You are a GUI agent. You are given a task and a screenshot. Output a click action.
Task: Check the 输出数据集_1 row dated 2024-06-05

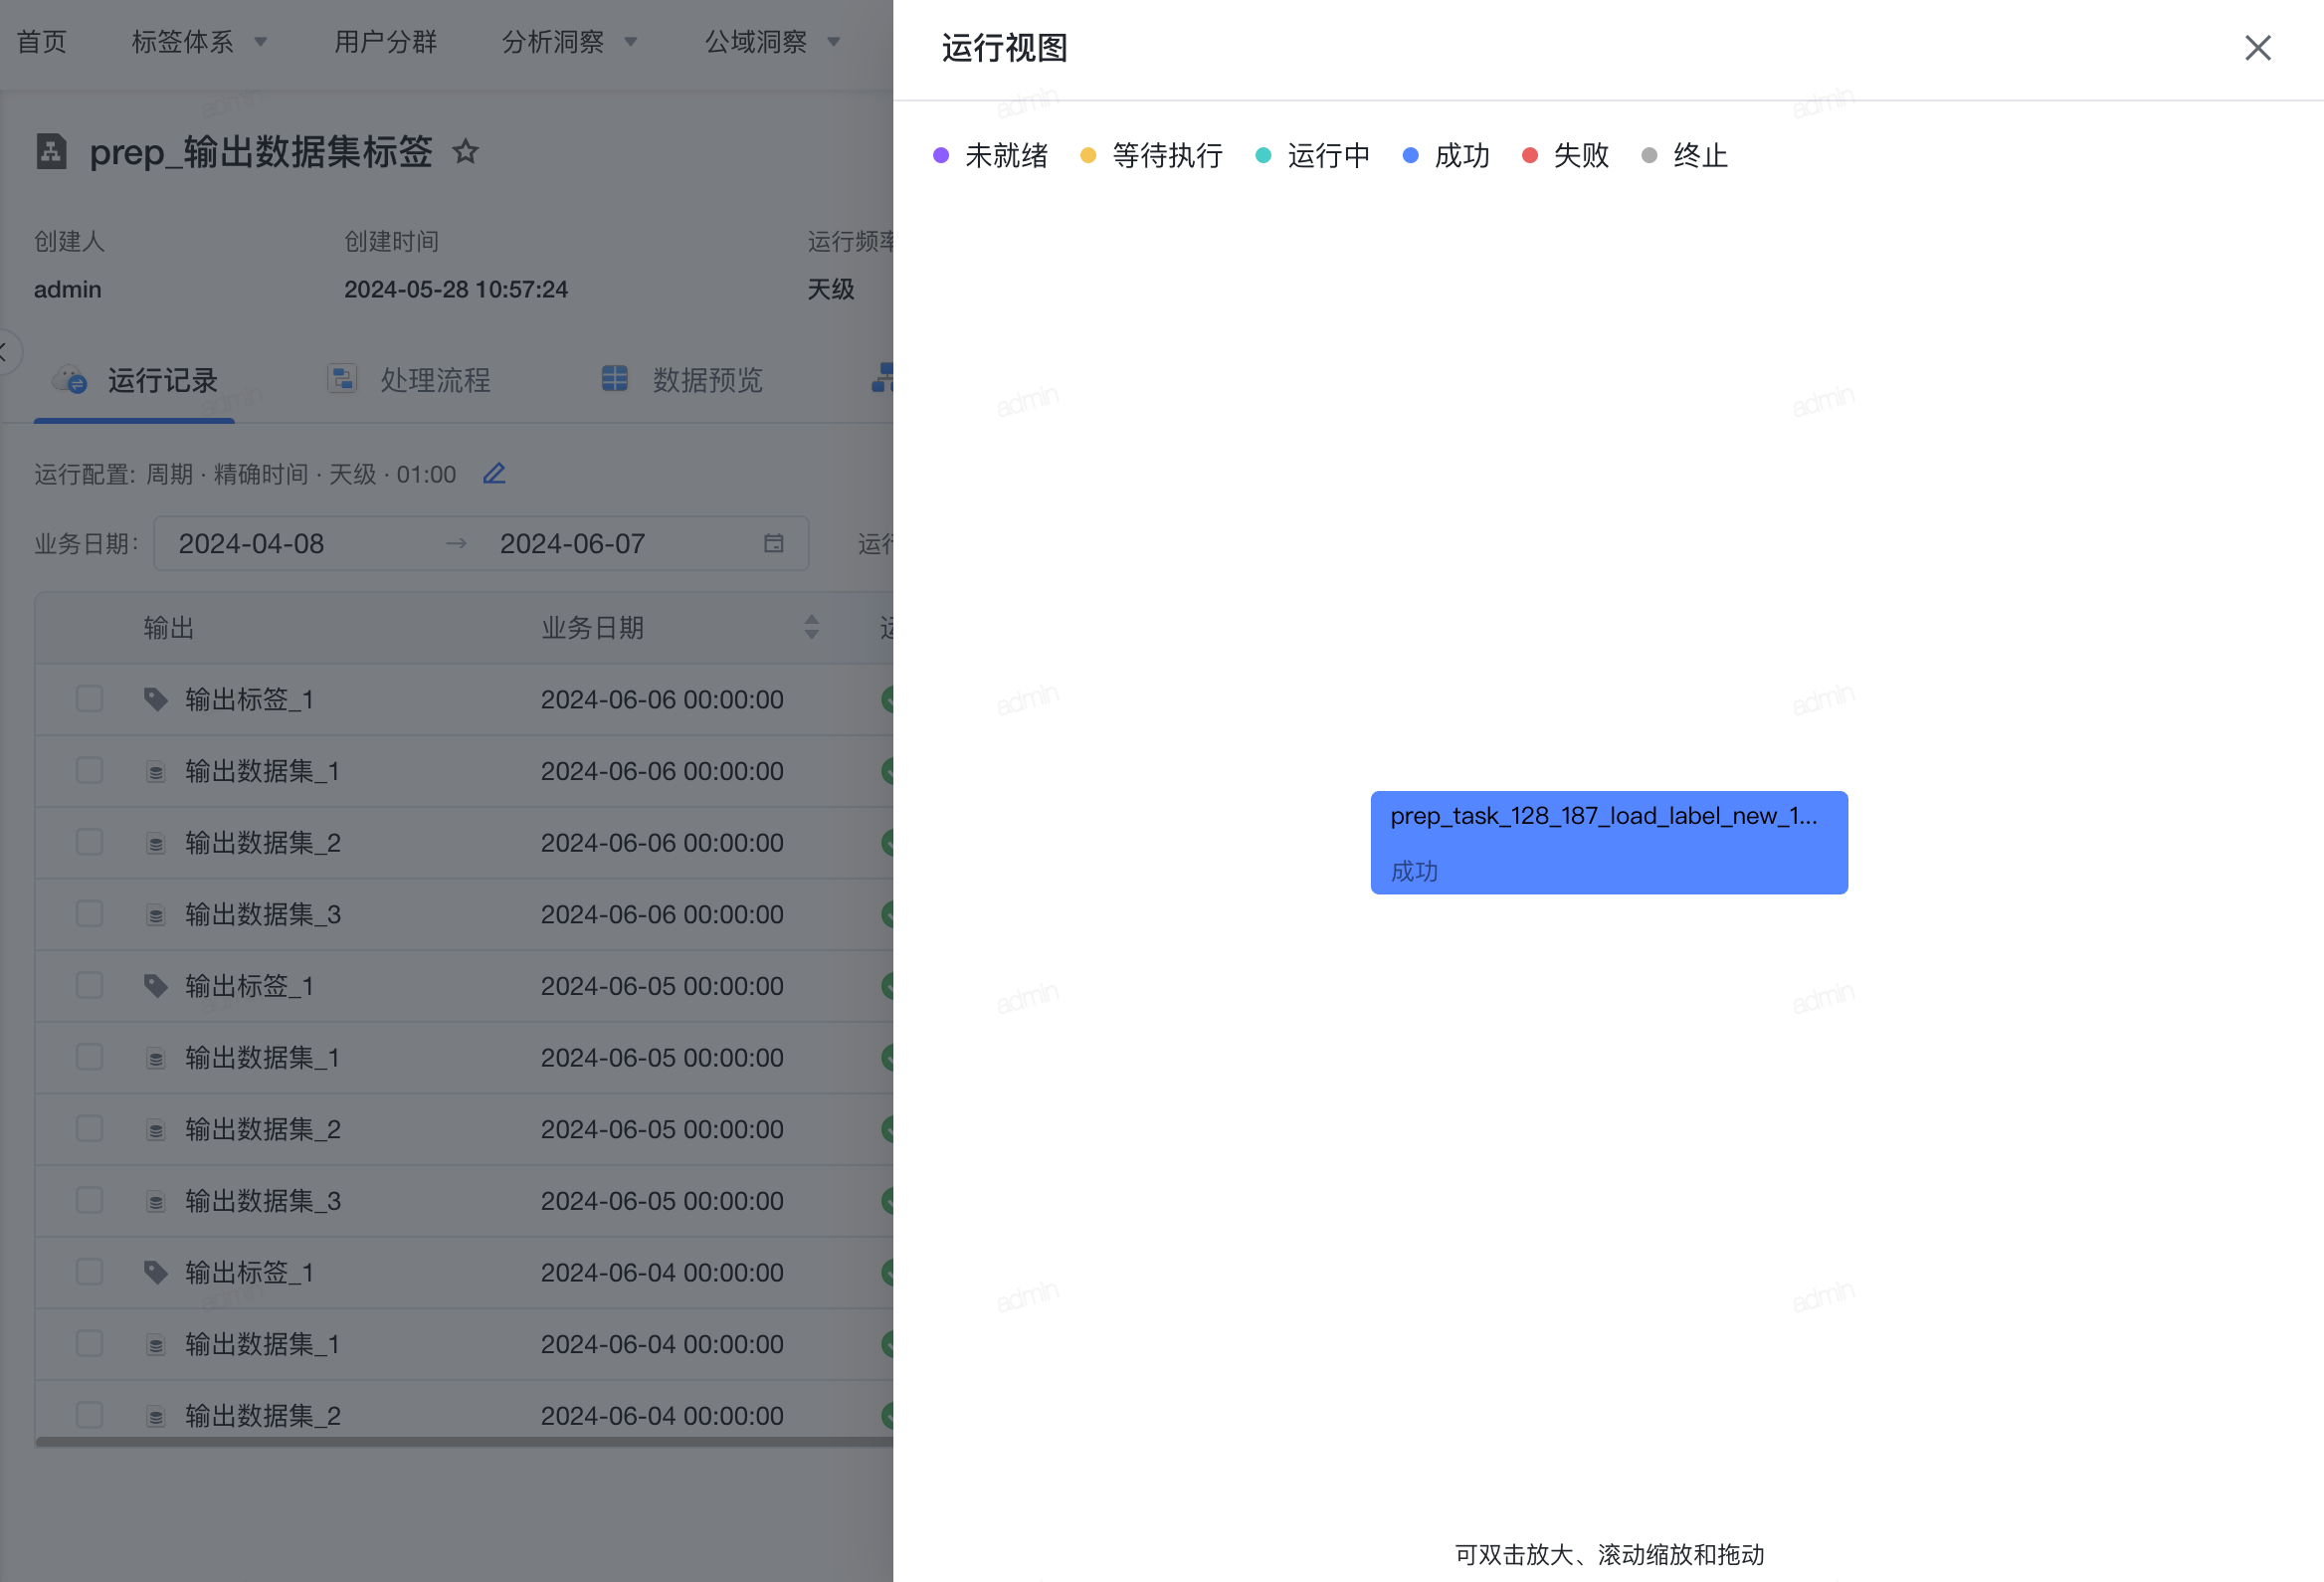(89, 1057)
